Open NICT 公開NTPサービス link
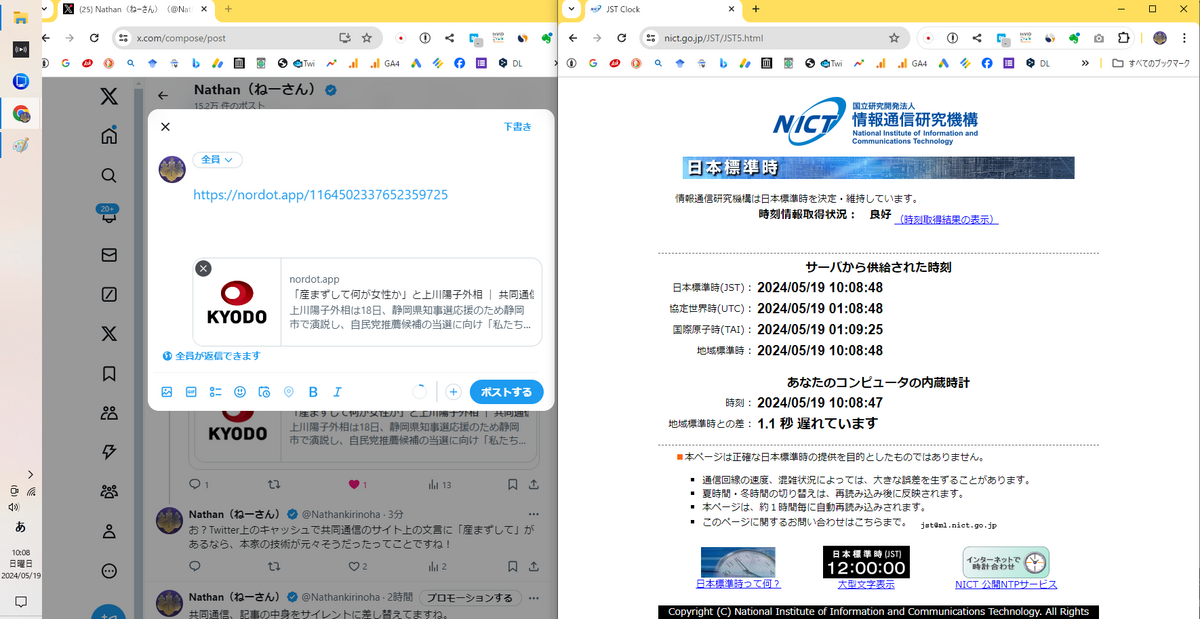The width and height of the screenshot is (1200, 619). 1006,584
